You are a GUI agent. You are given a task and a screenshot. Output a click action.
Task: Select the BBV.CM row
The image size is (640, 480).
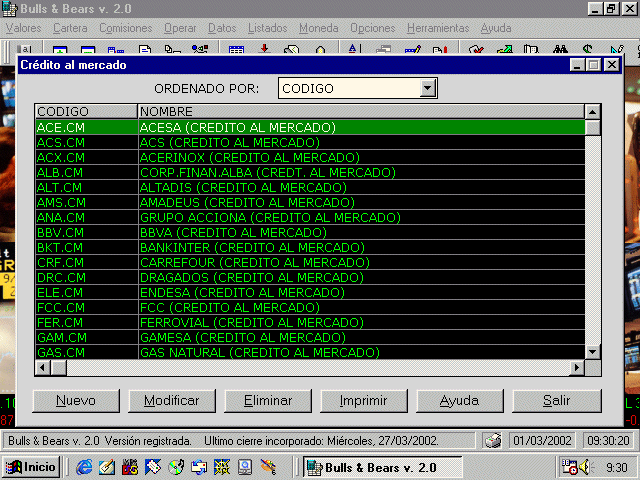pyautogui.click(x=310, y=233)
